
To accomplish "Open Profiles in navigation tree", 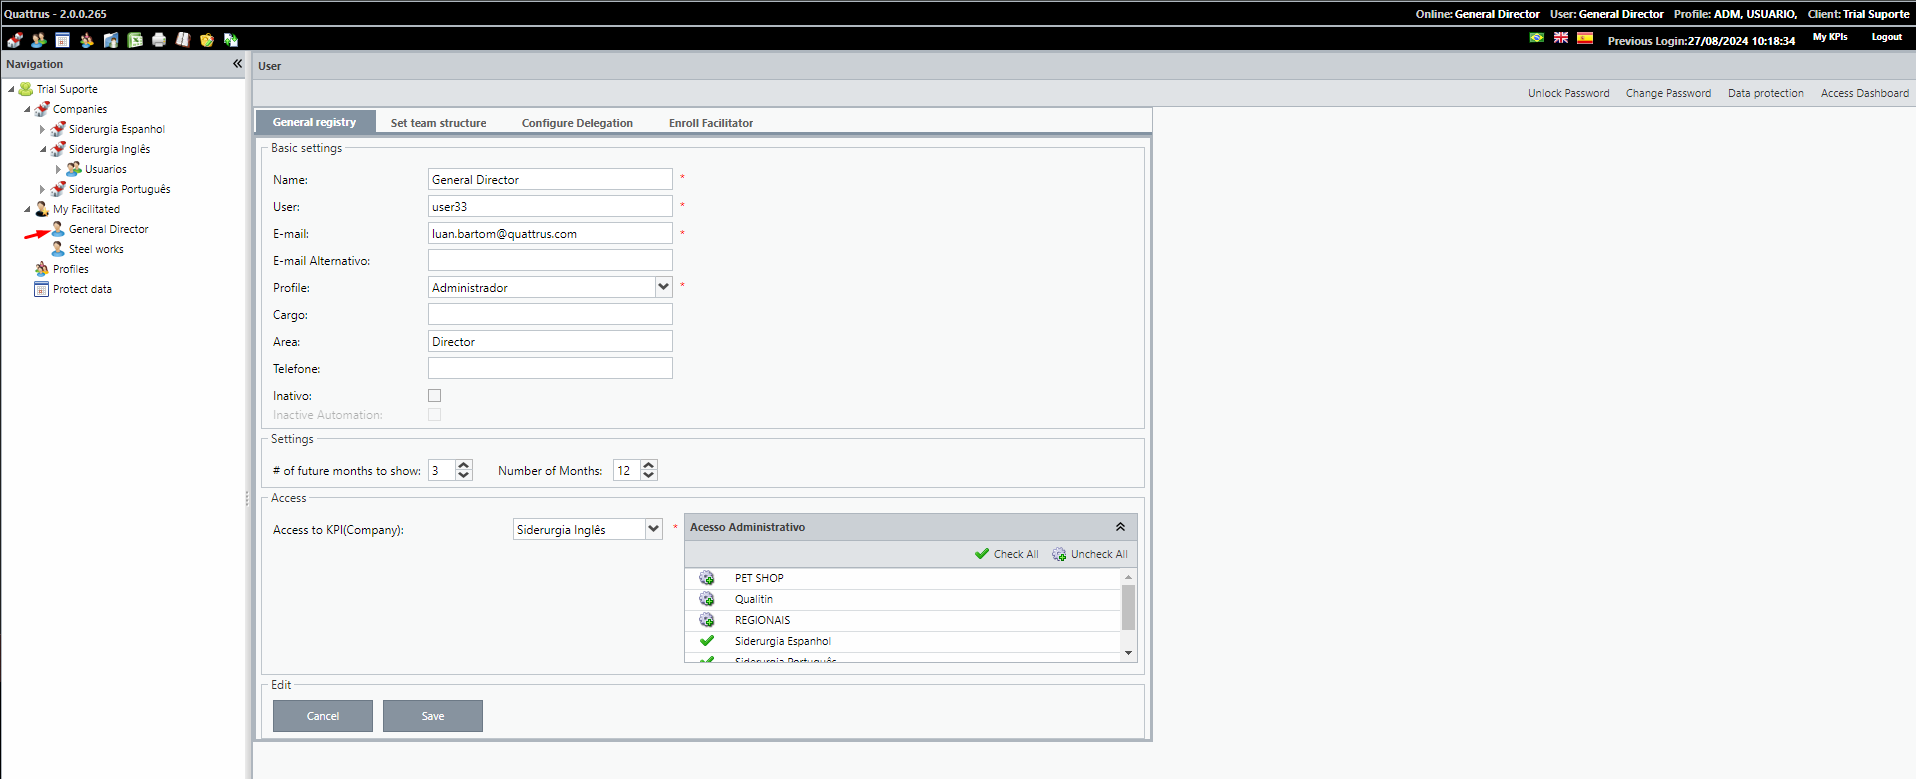I will tap(70, 269).
